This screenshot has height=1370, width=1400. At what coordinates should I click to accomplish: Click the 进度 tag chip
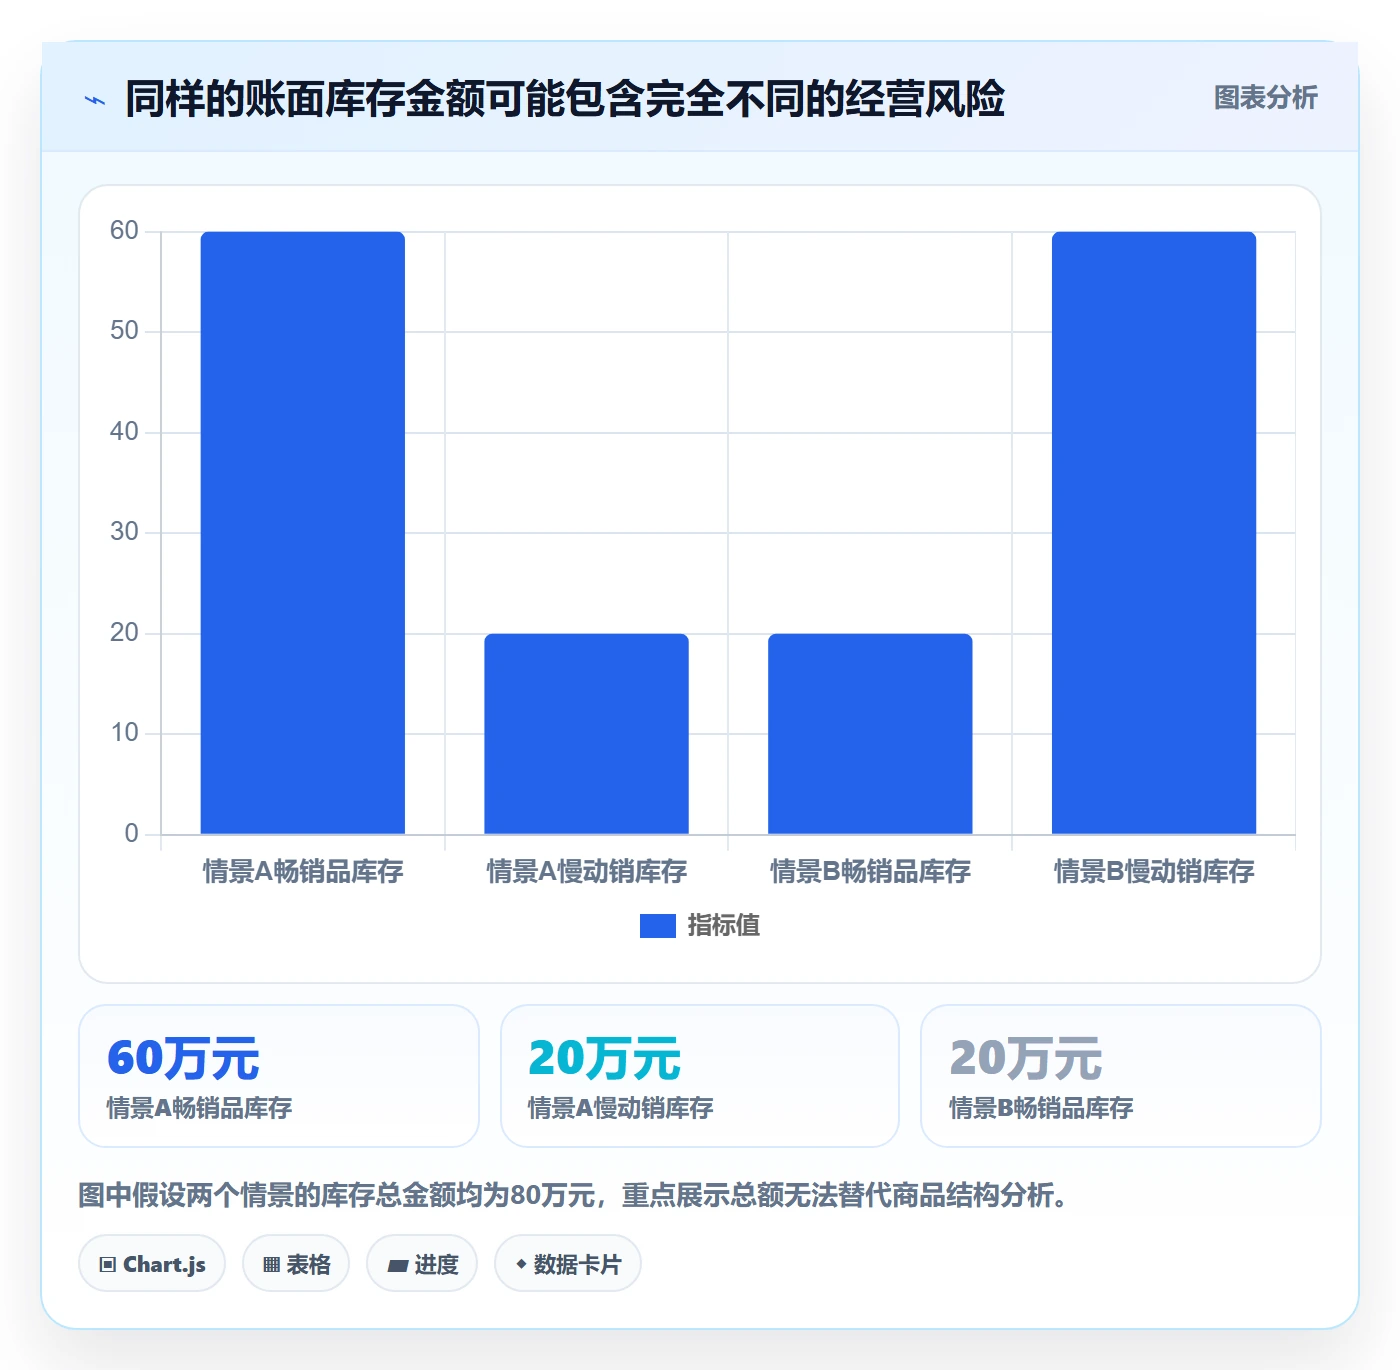[422, 1264]
